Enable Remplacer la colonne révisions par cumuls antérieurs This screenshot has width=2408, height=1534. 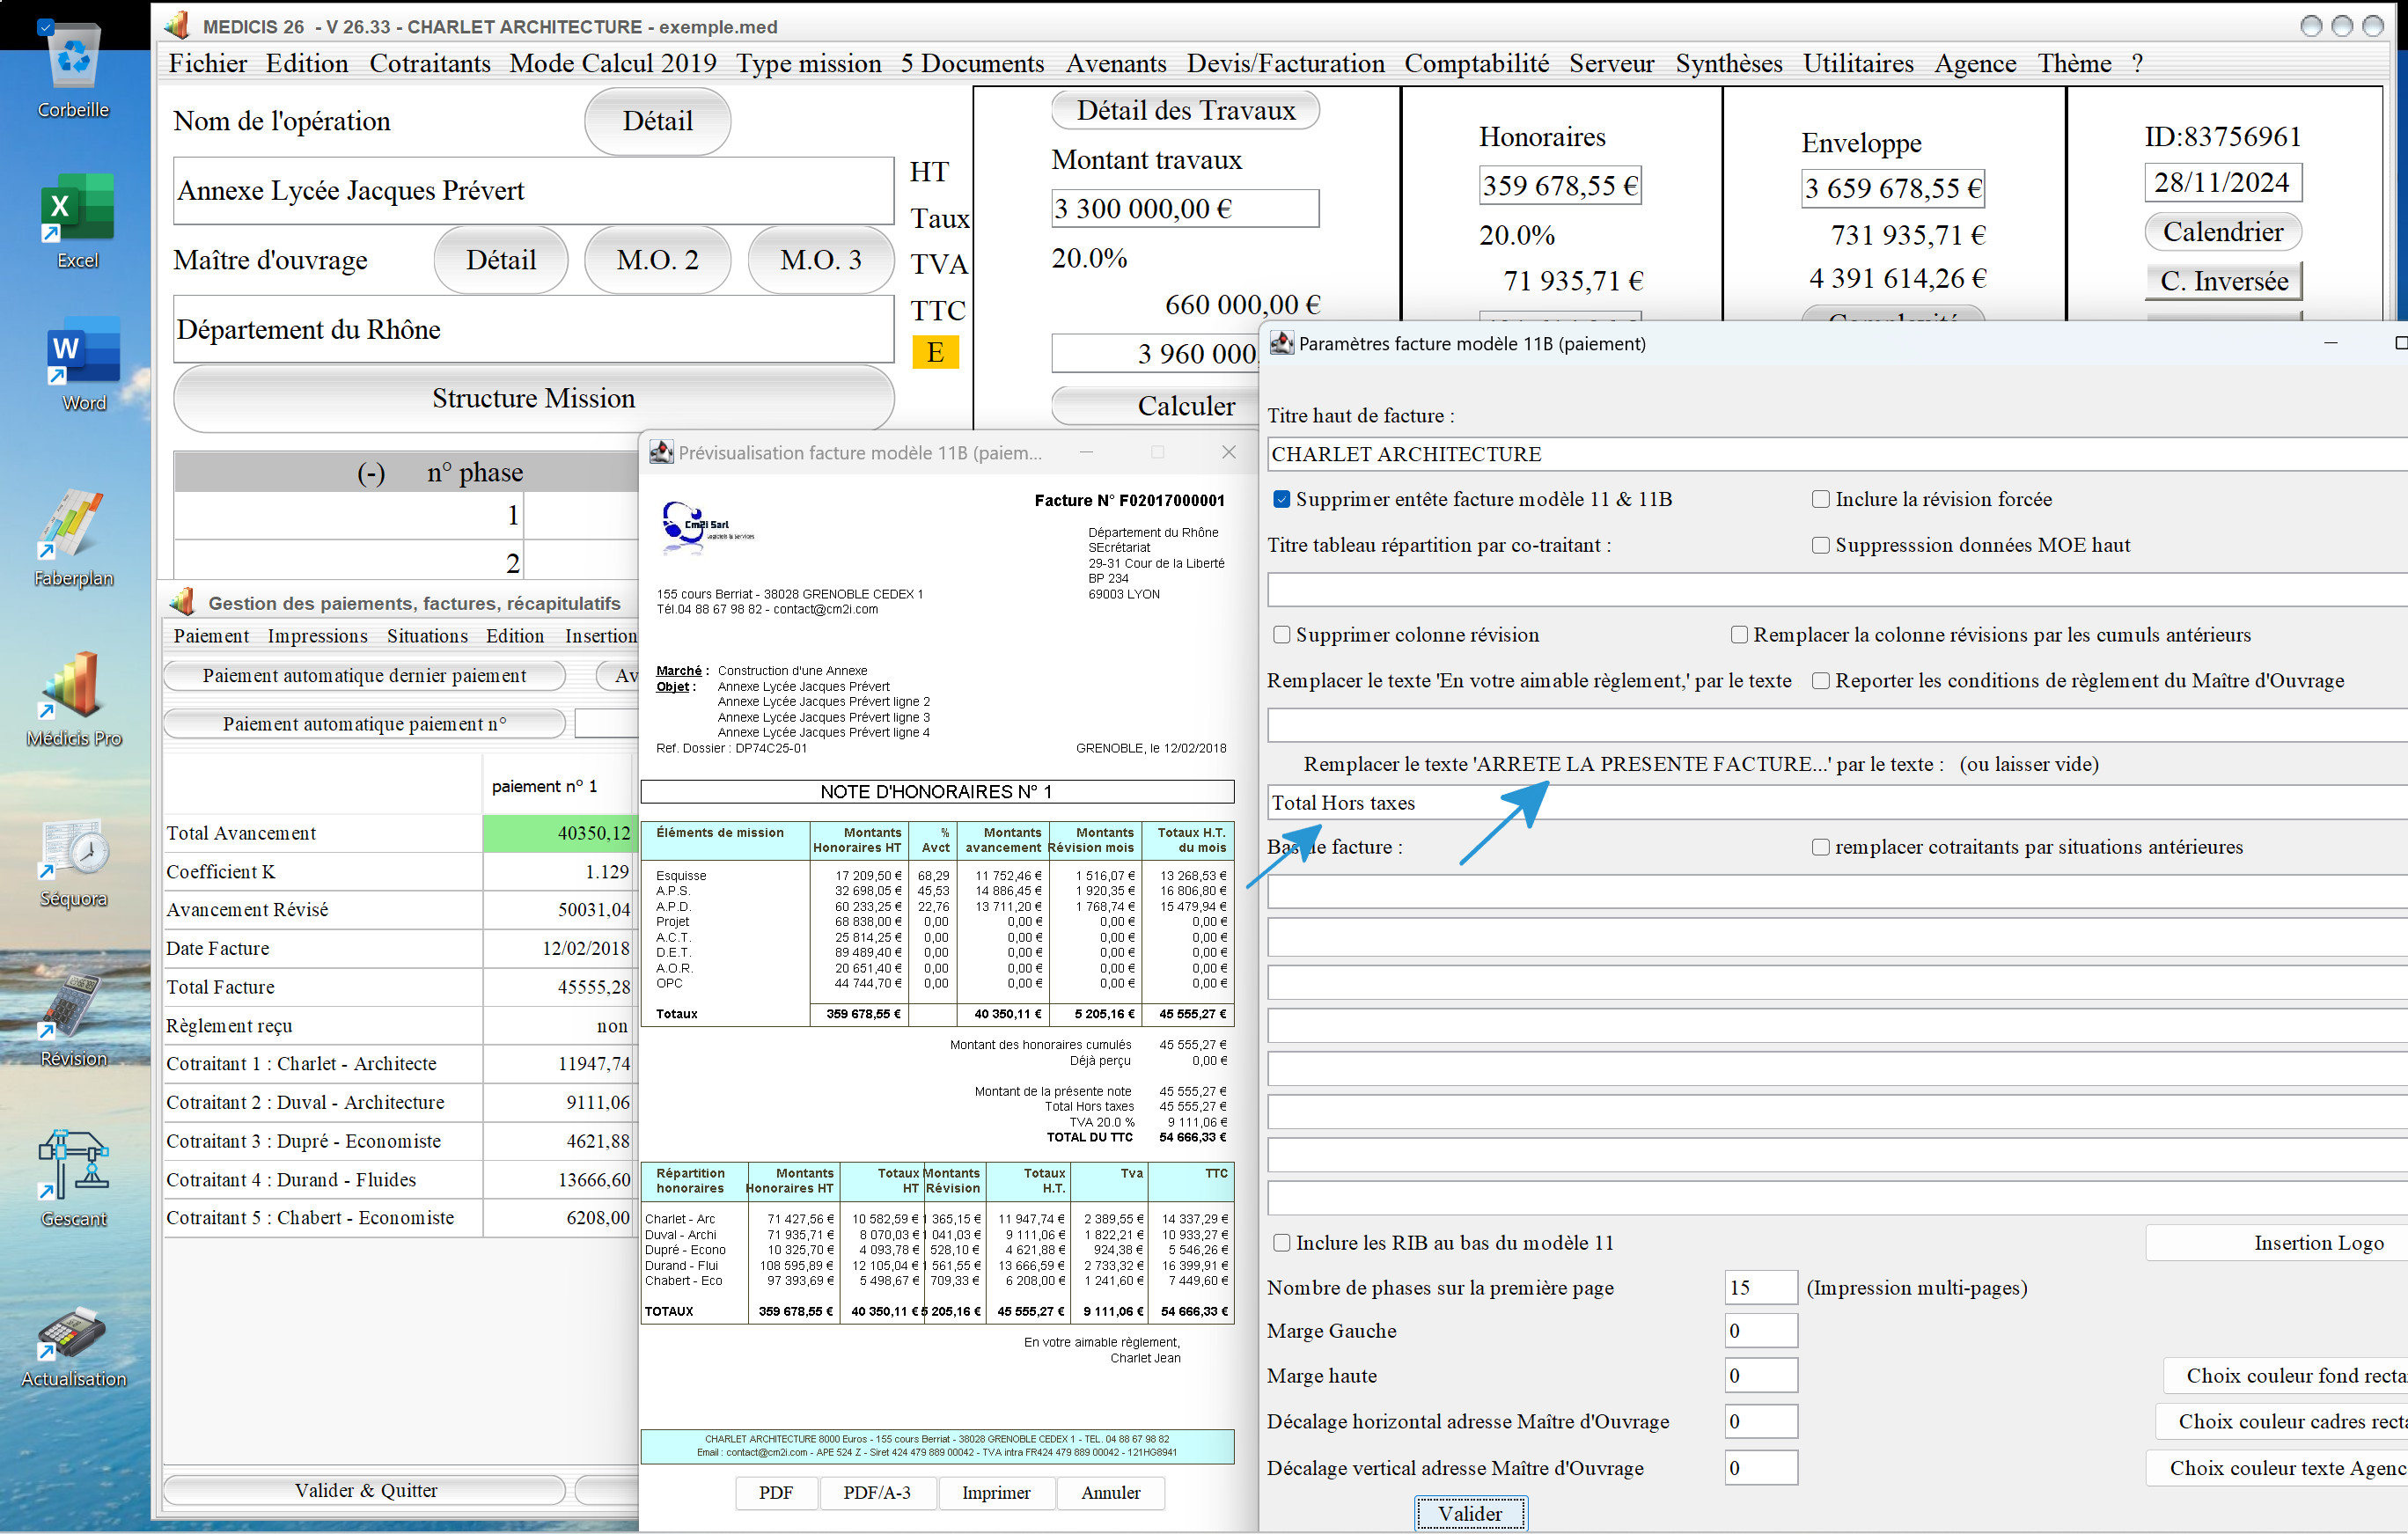tap(1739, 635)
